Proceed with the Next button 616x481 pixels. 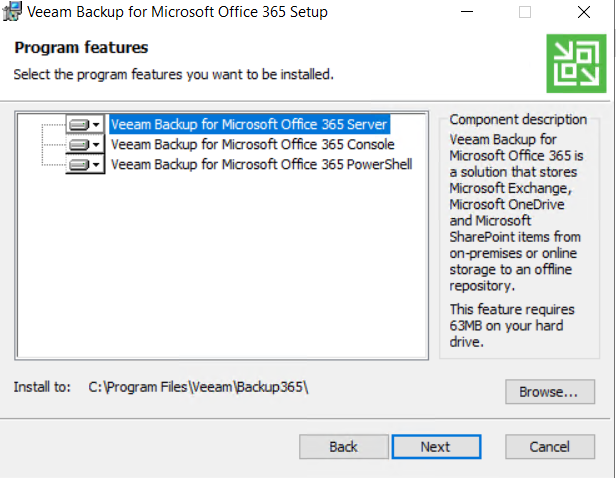436,446
